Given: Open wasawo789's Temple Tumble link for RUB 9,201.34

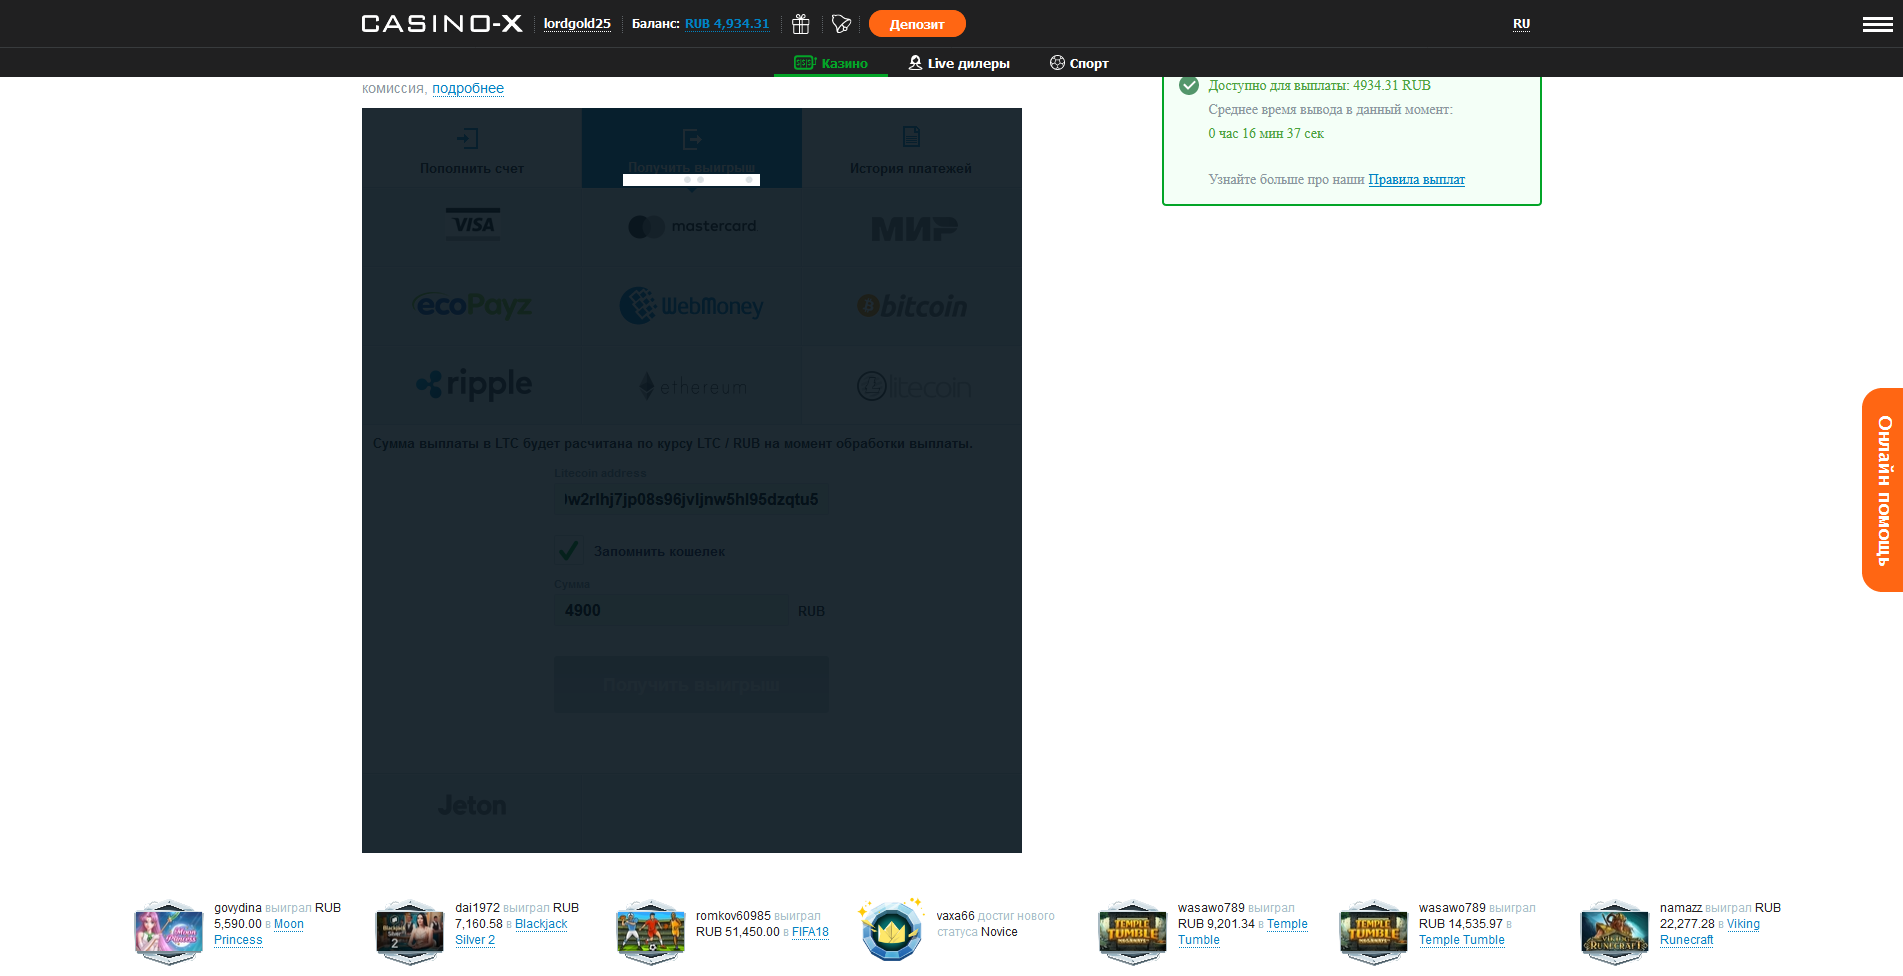Looking at the screenshot, I should tap(1243, 932).
